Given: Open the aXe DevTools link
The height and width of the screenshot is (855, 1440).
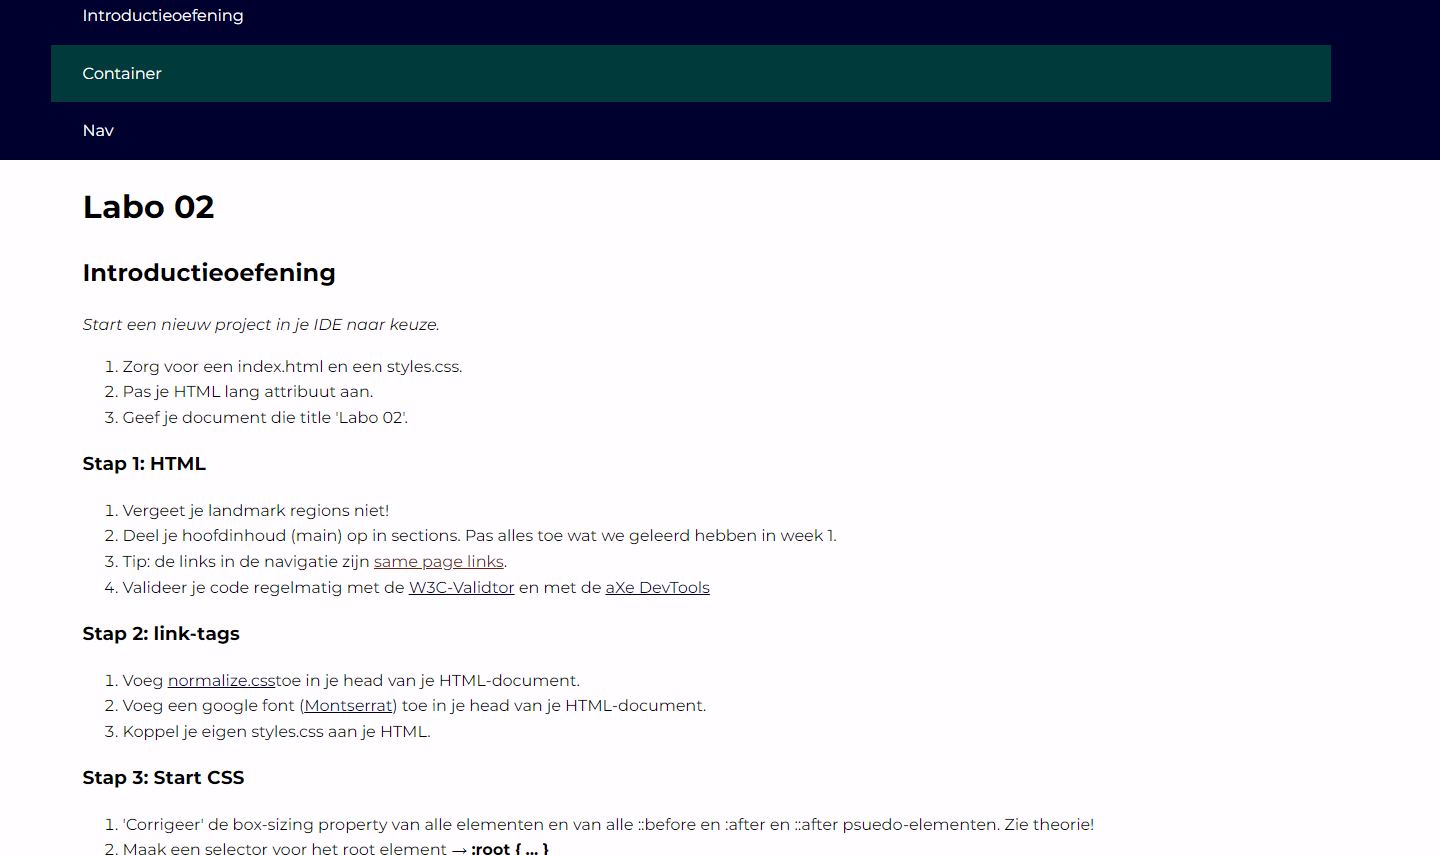Looking at the screenshot, I should 657,588.
